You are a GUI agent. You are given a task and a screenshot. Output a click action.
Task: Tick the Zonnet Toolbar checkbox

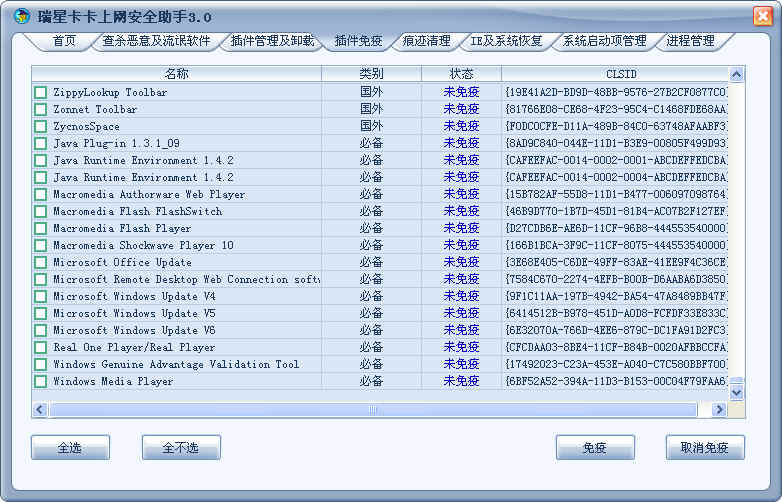coord(41,109)
